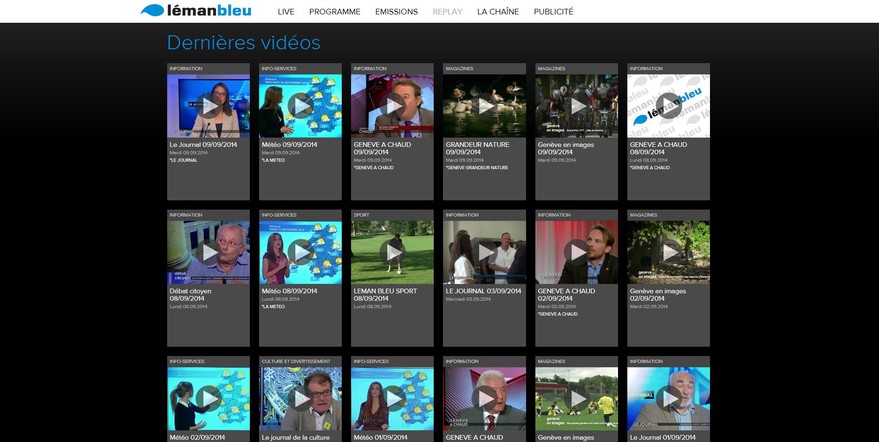Select the REPLAY navigation item
Screen dimensions: 879x442
[x=447, y=12]
